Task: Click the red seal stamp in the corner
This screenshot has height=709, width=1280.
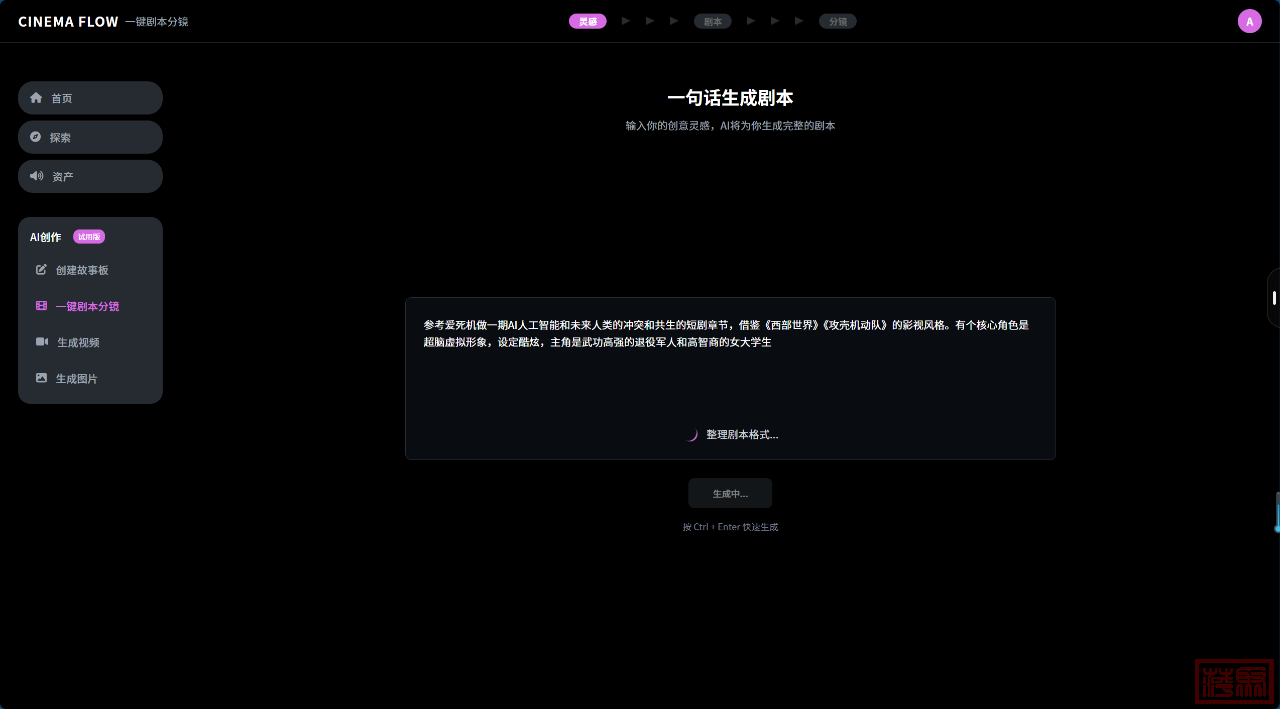Action: tap(1234, 681)
